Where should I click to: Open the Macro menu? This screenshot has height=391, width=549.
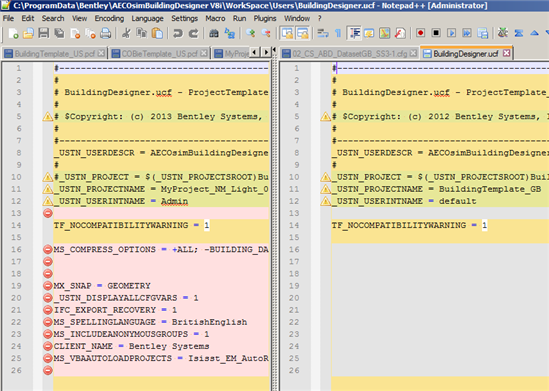[x=215, y=18]
